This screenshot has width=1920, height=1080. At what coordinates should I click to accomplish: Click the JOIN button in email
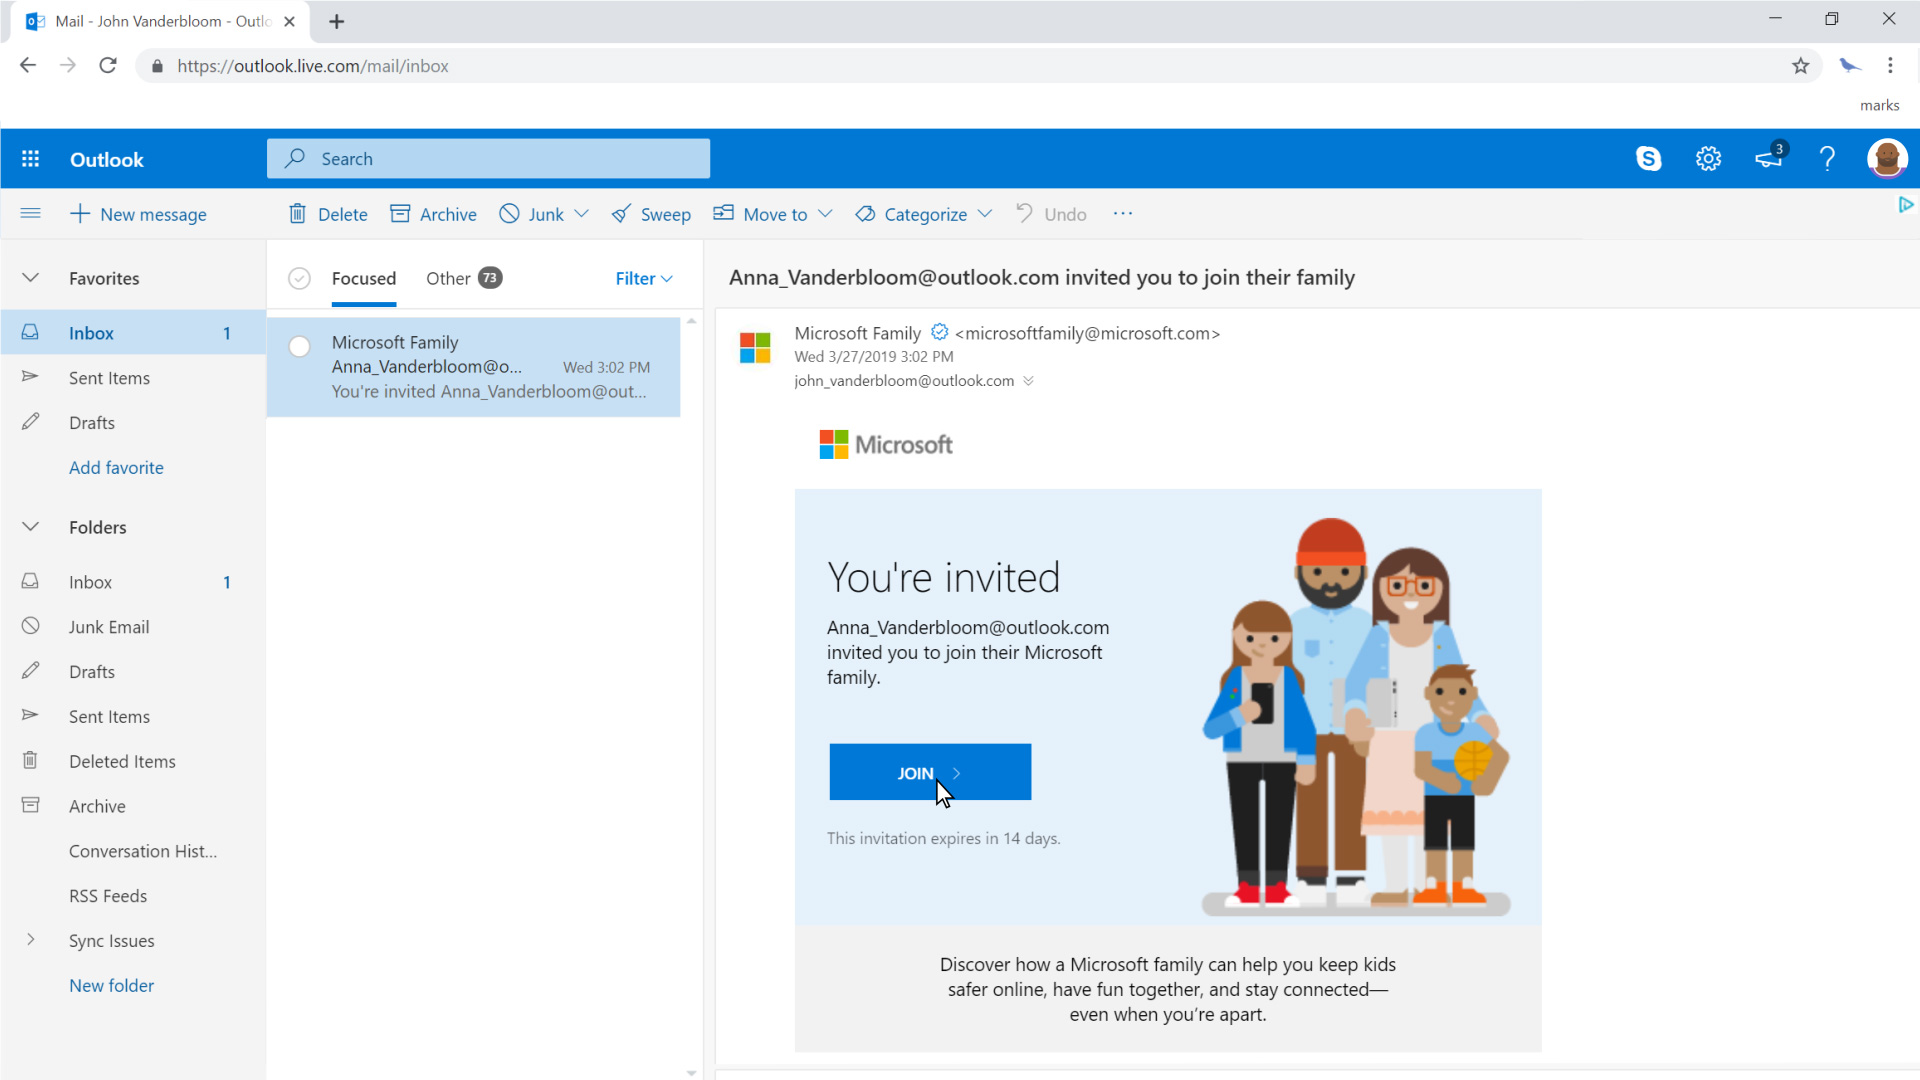[930, 771]
